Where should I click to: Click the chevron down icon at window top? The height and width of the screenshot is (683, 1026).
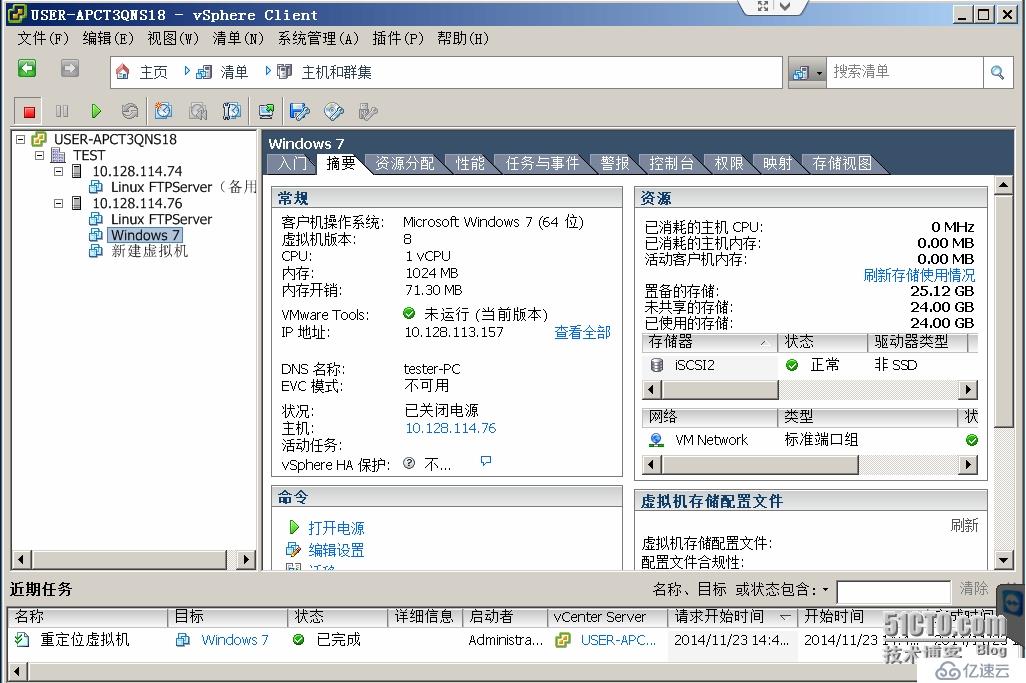click(785, 7)
